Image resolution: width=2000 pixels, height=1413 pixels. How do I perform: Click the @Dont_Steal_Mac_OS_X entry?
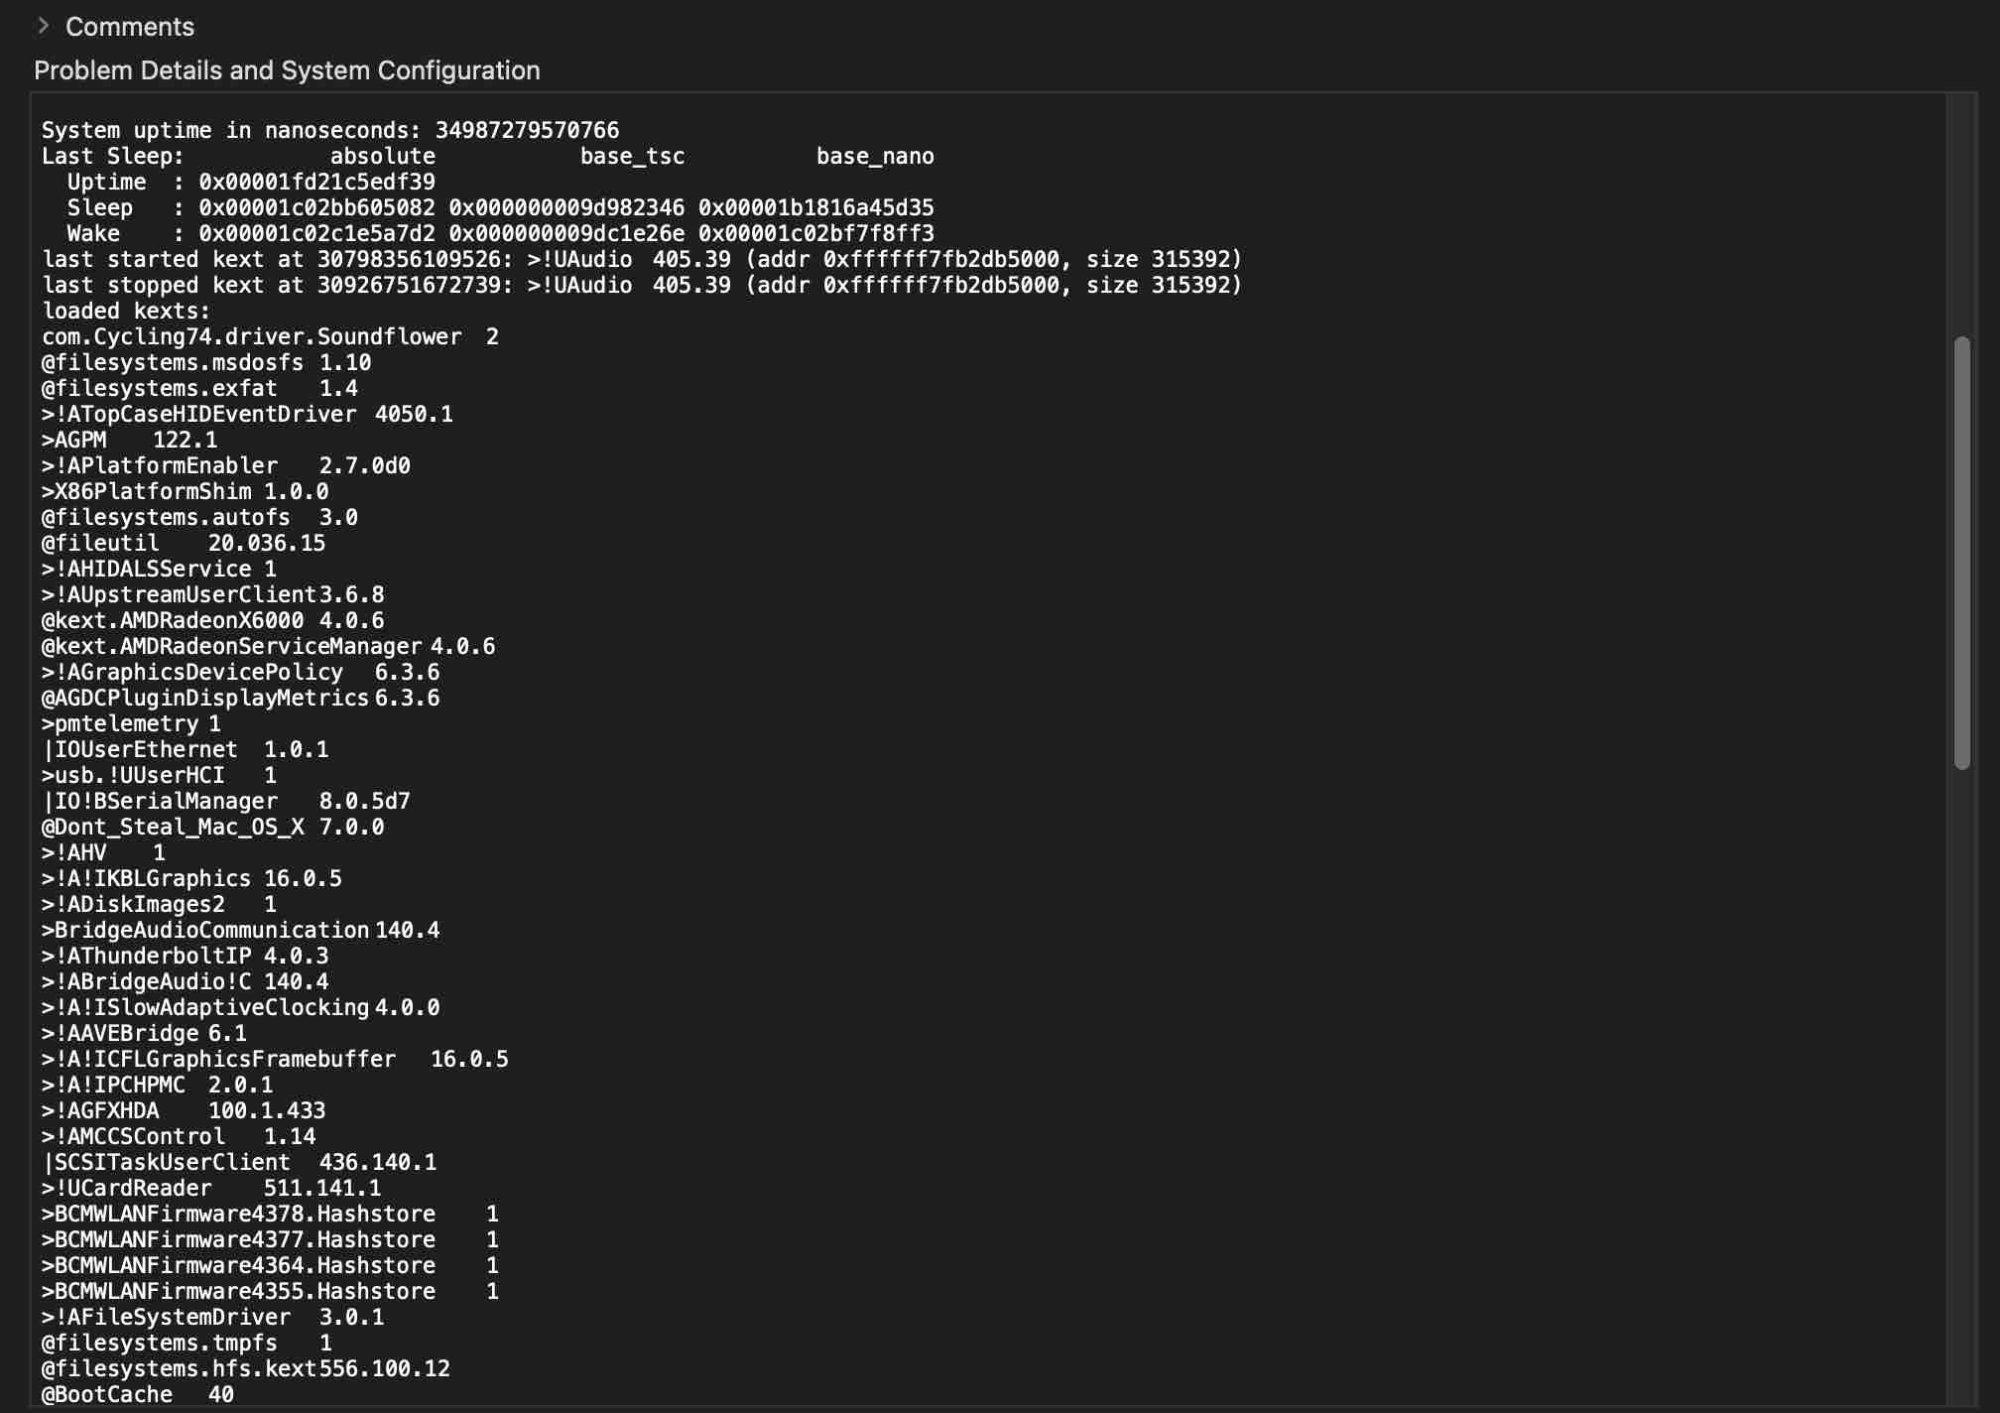click(x=212, y=827)
